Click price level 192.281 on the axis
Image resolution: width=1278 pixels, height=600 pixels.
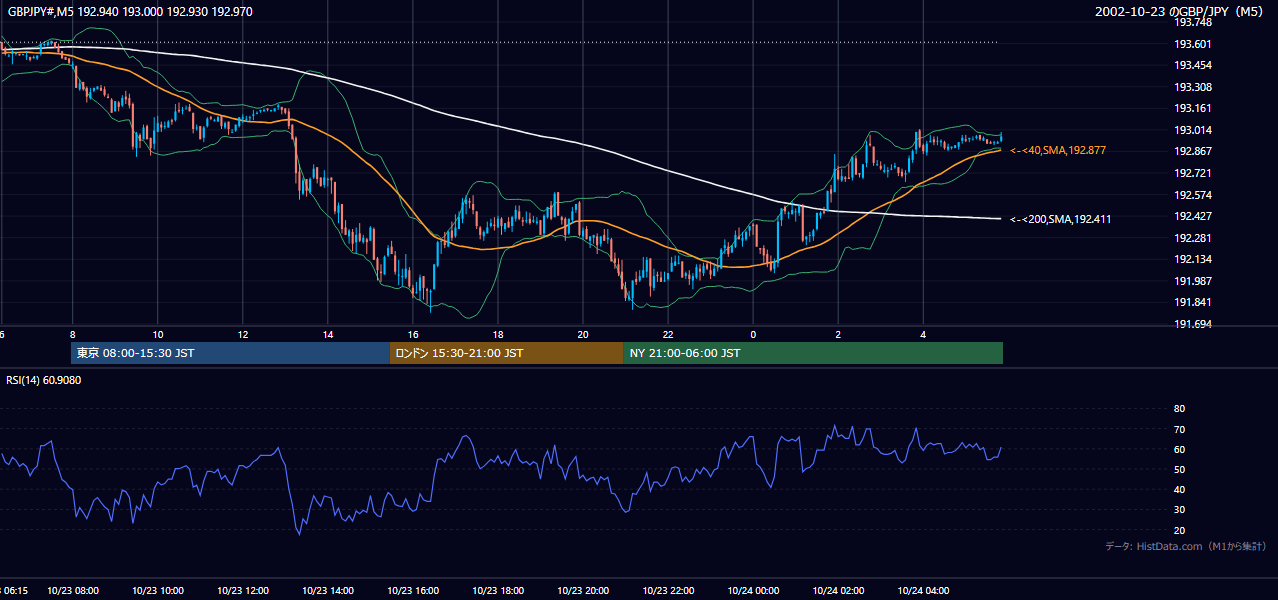coord(1192,238)
